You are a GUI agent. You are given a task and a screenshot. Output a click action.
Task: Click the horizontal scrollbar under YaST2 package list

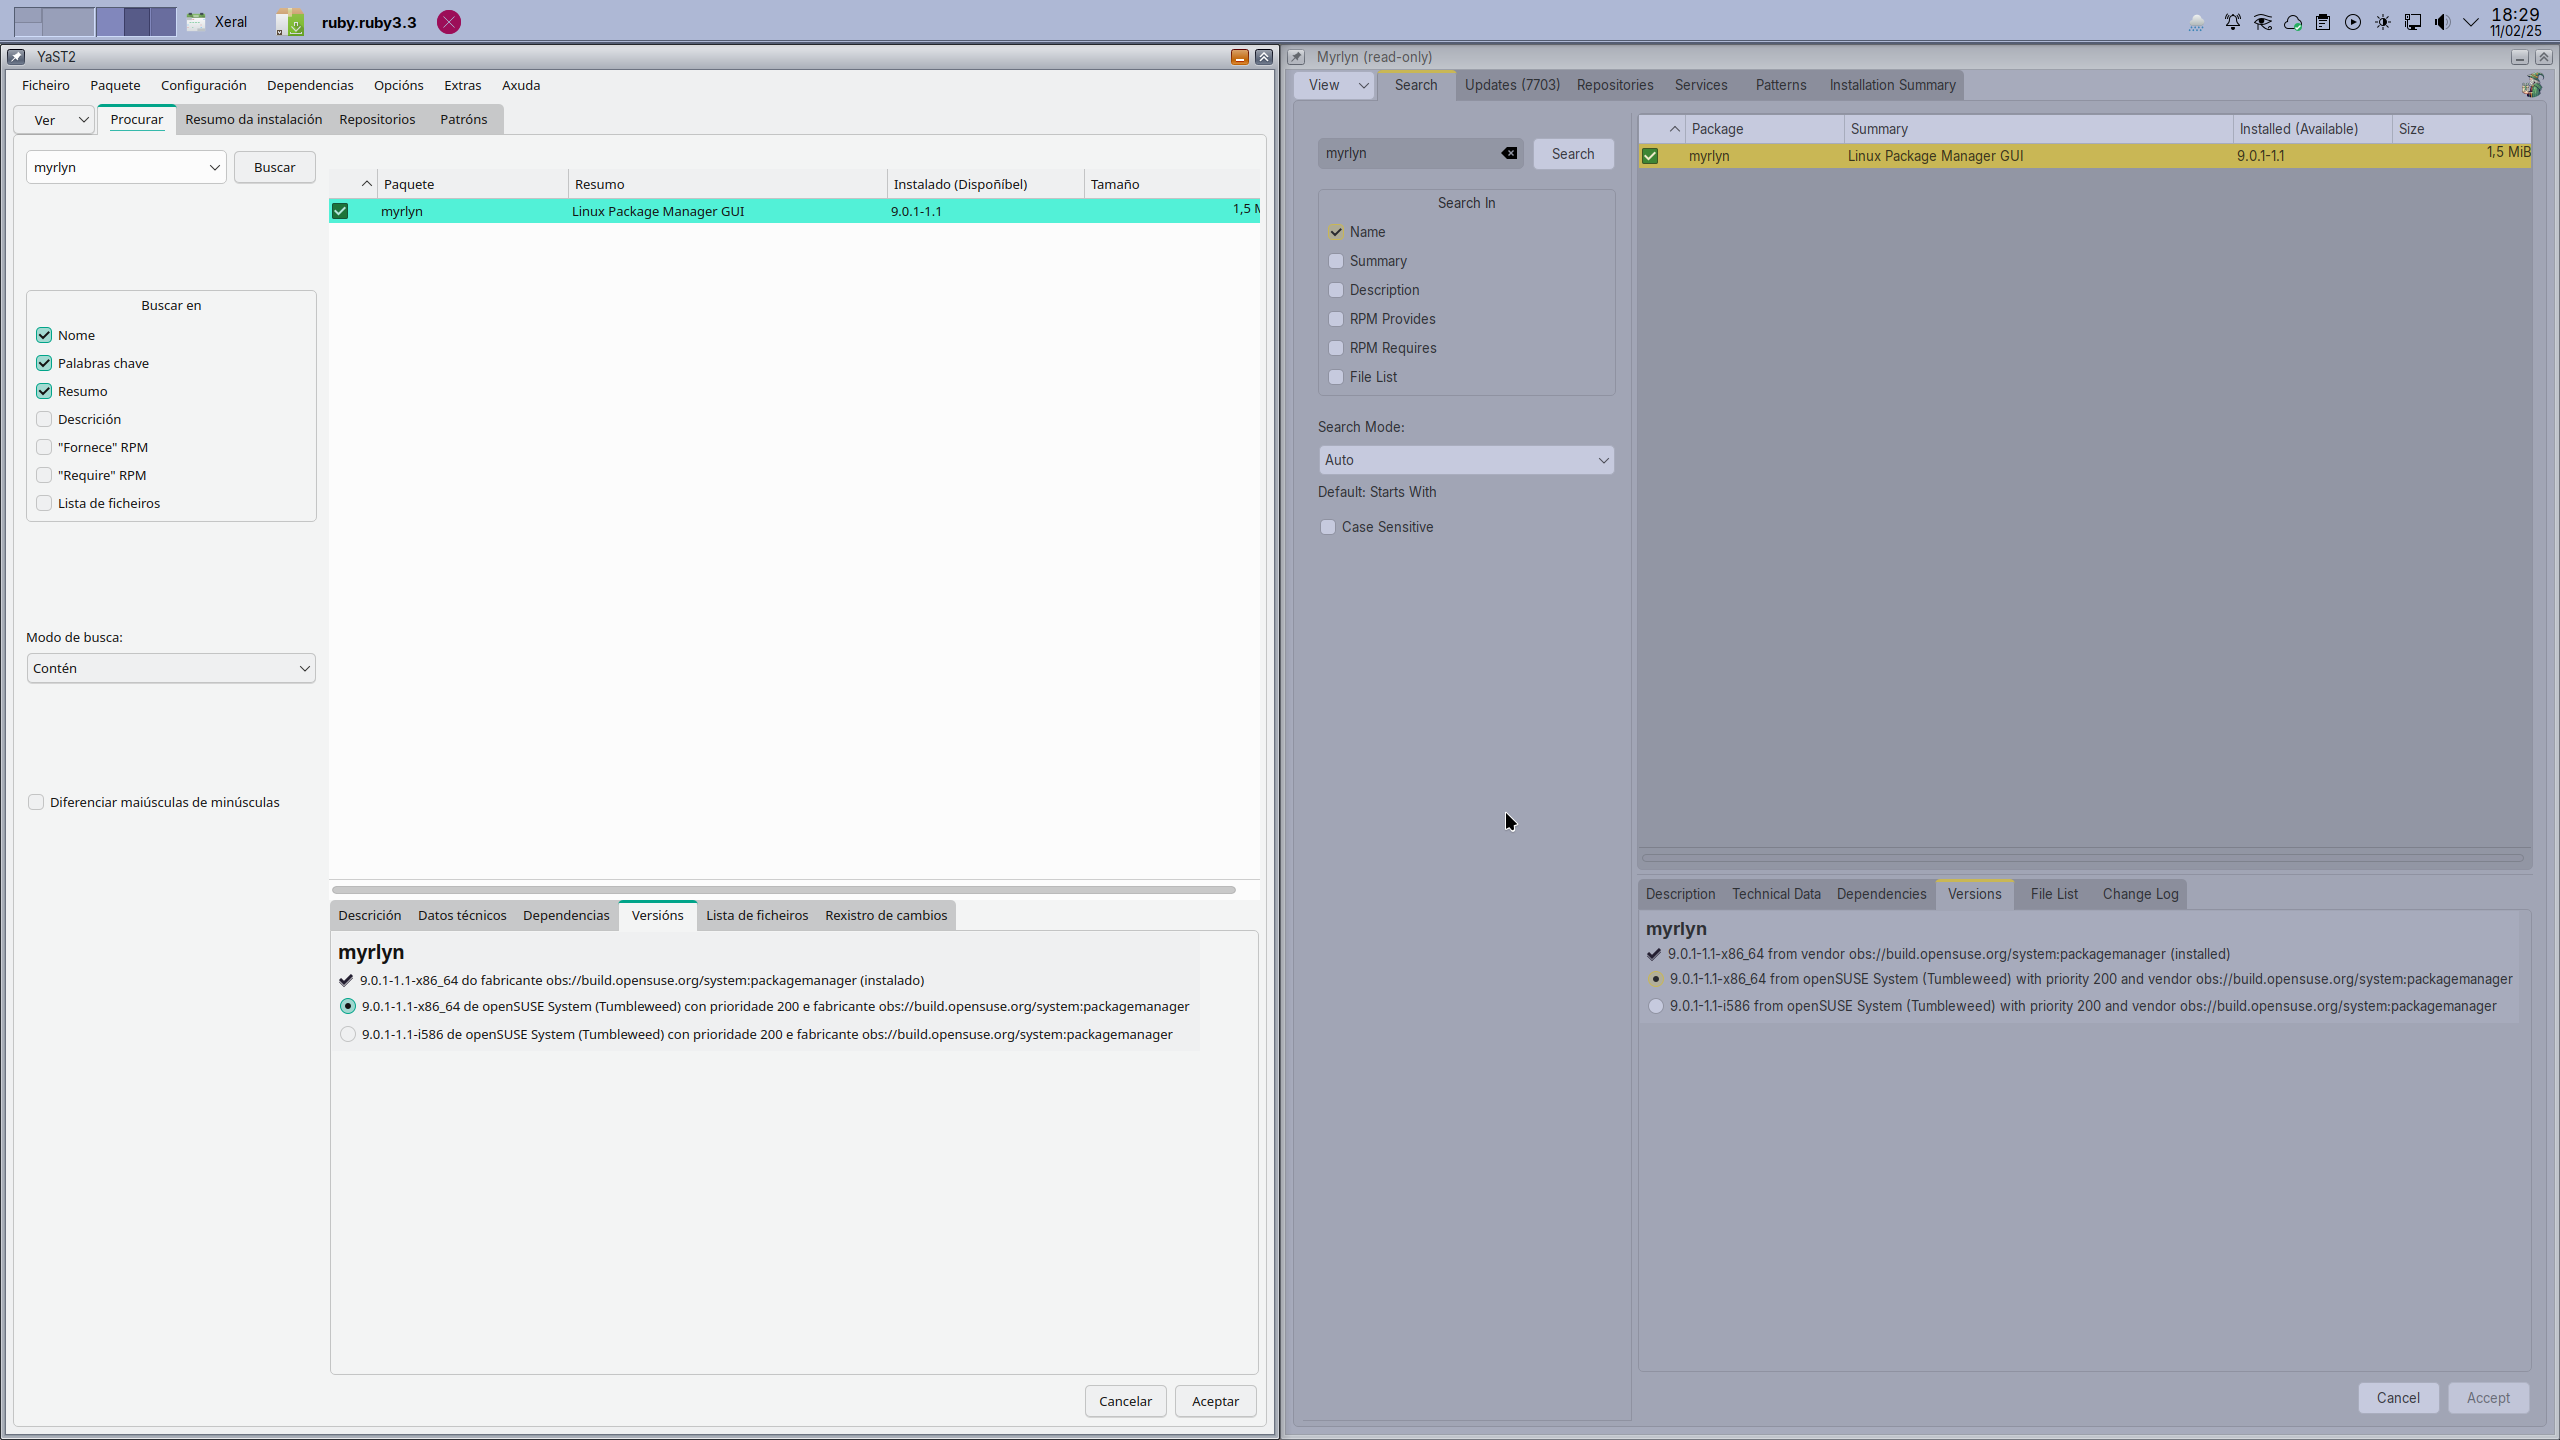(x=783, y=889)
